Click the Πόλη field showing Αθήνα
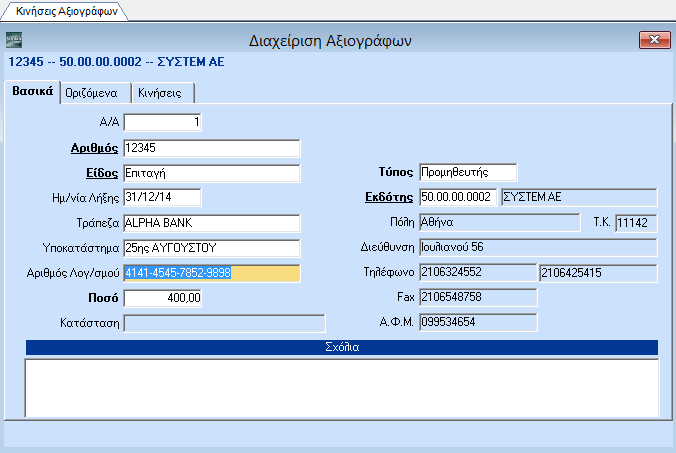Image resolution: width=676 pixels, height=453 pixels. coord(500,222)
